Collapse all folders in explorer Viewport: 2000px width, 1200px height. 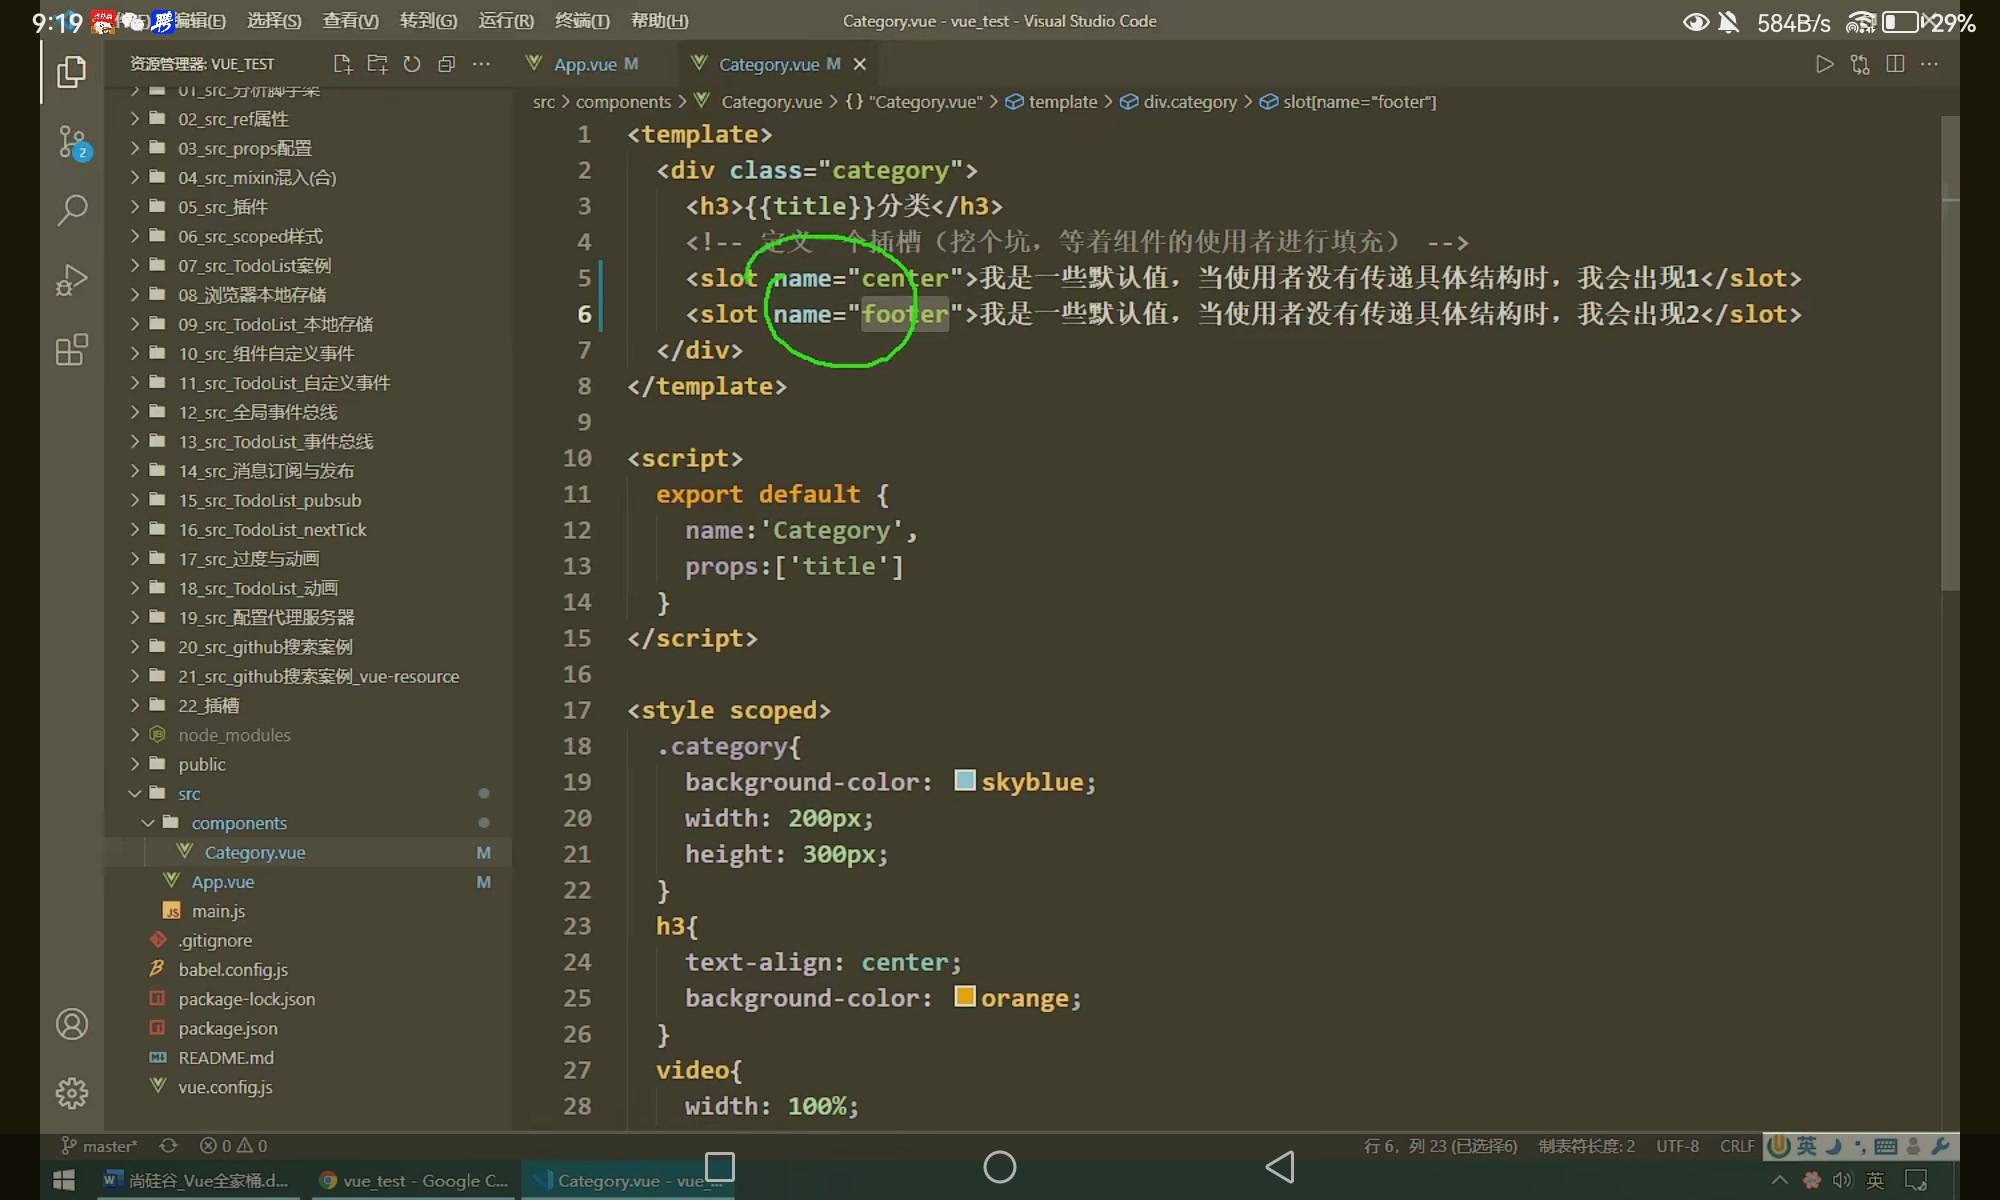coord(446,64)
